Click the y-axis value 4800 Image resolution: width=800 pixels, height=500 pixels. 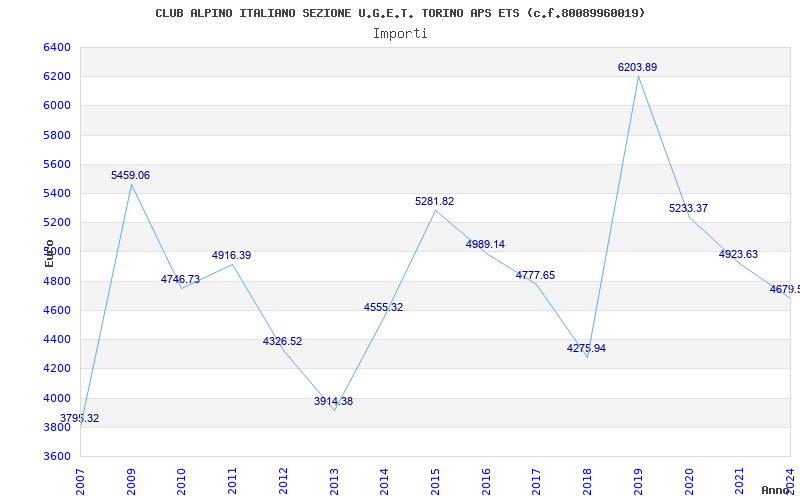57,281
